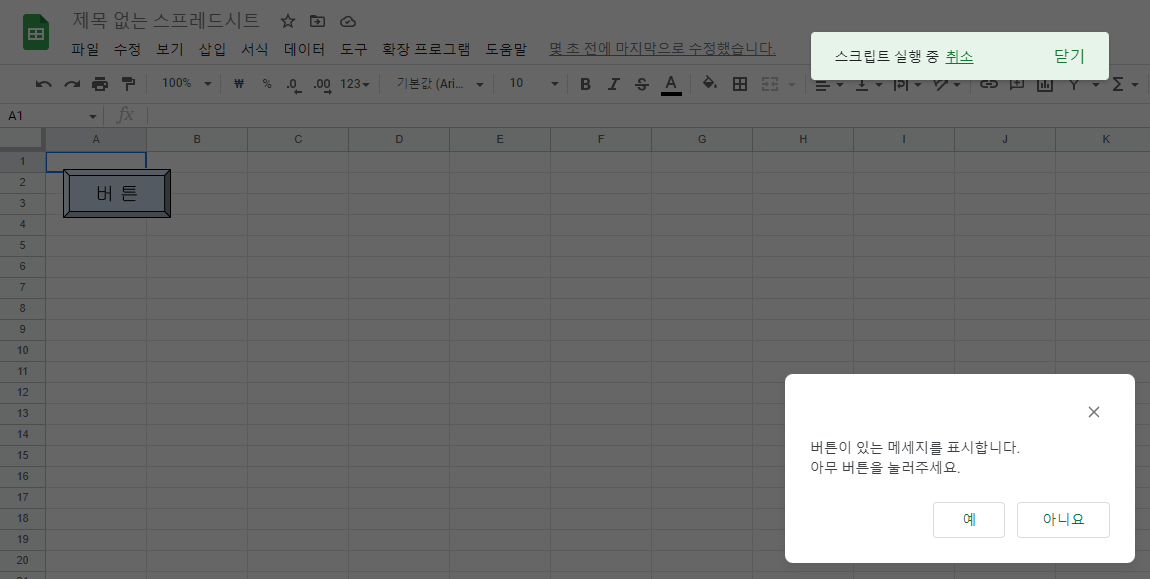Click the spreadsheet title 제목 없는 스프레드시트

pyautogui.click(x=166, y=21)
